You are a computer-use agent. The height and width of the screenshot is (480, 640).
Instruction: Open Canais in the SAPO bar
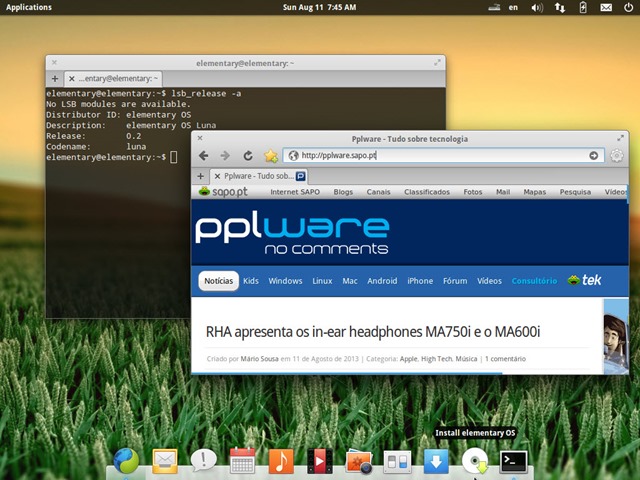pos(378,192)
